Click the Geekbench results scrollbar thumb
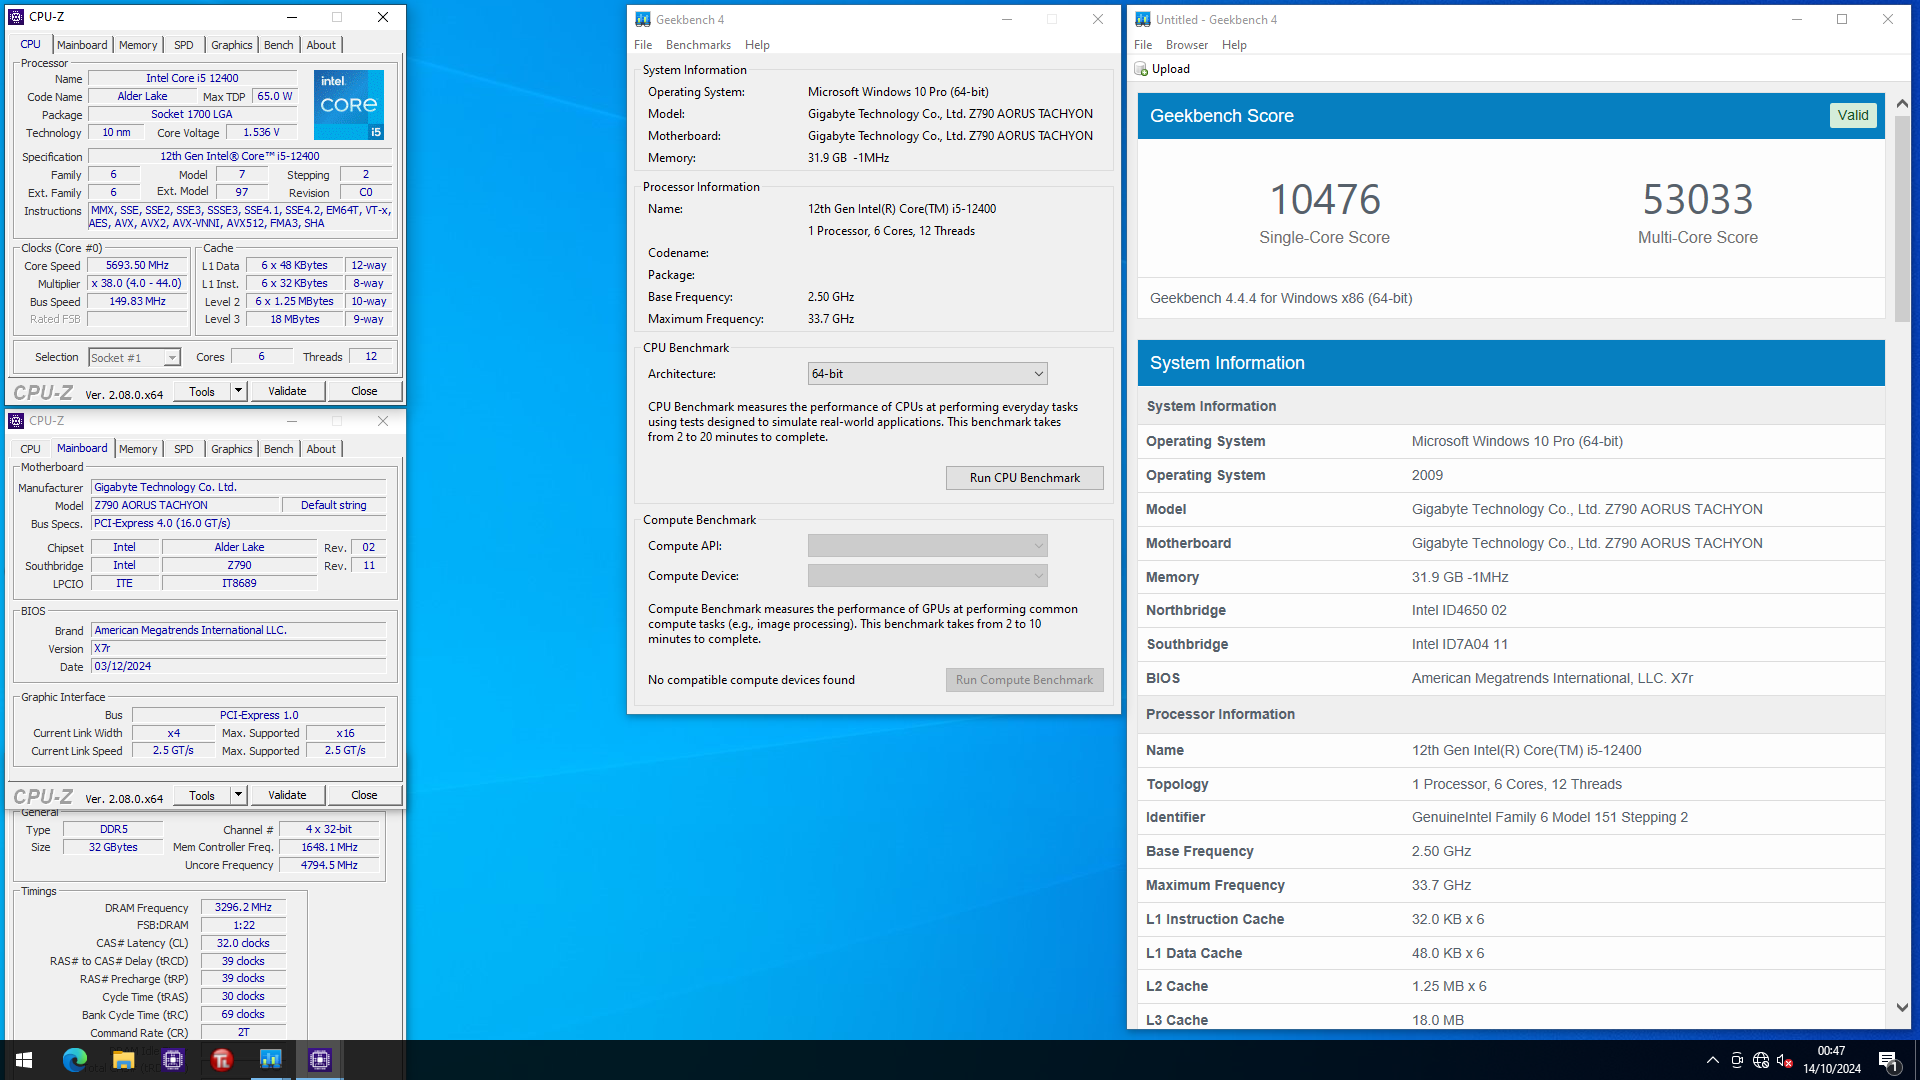 [x=1902, y=217]
